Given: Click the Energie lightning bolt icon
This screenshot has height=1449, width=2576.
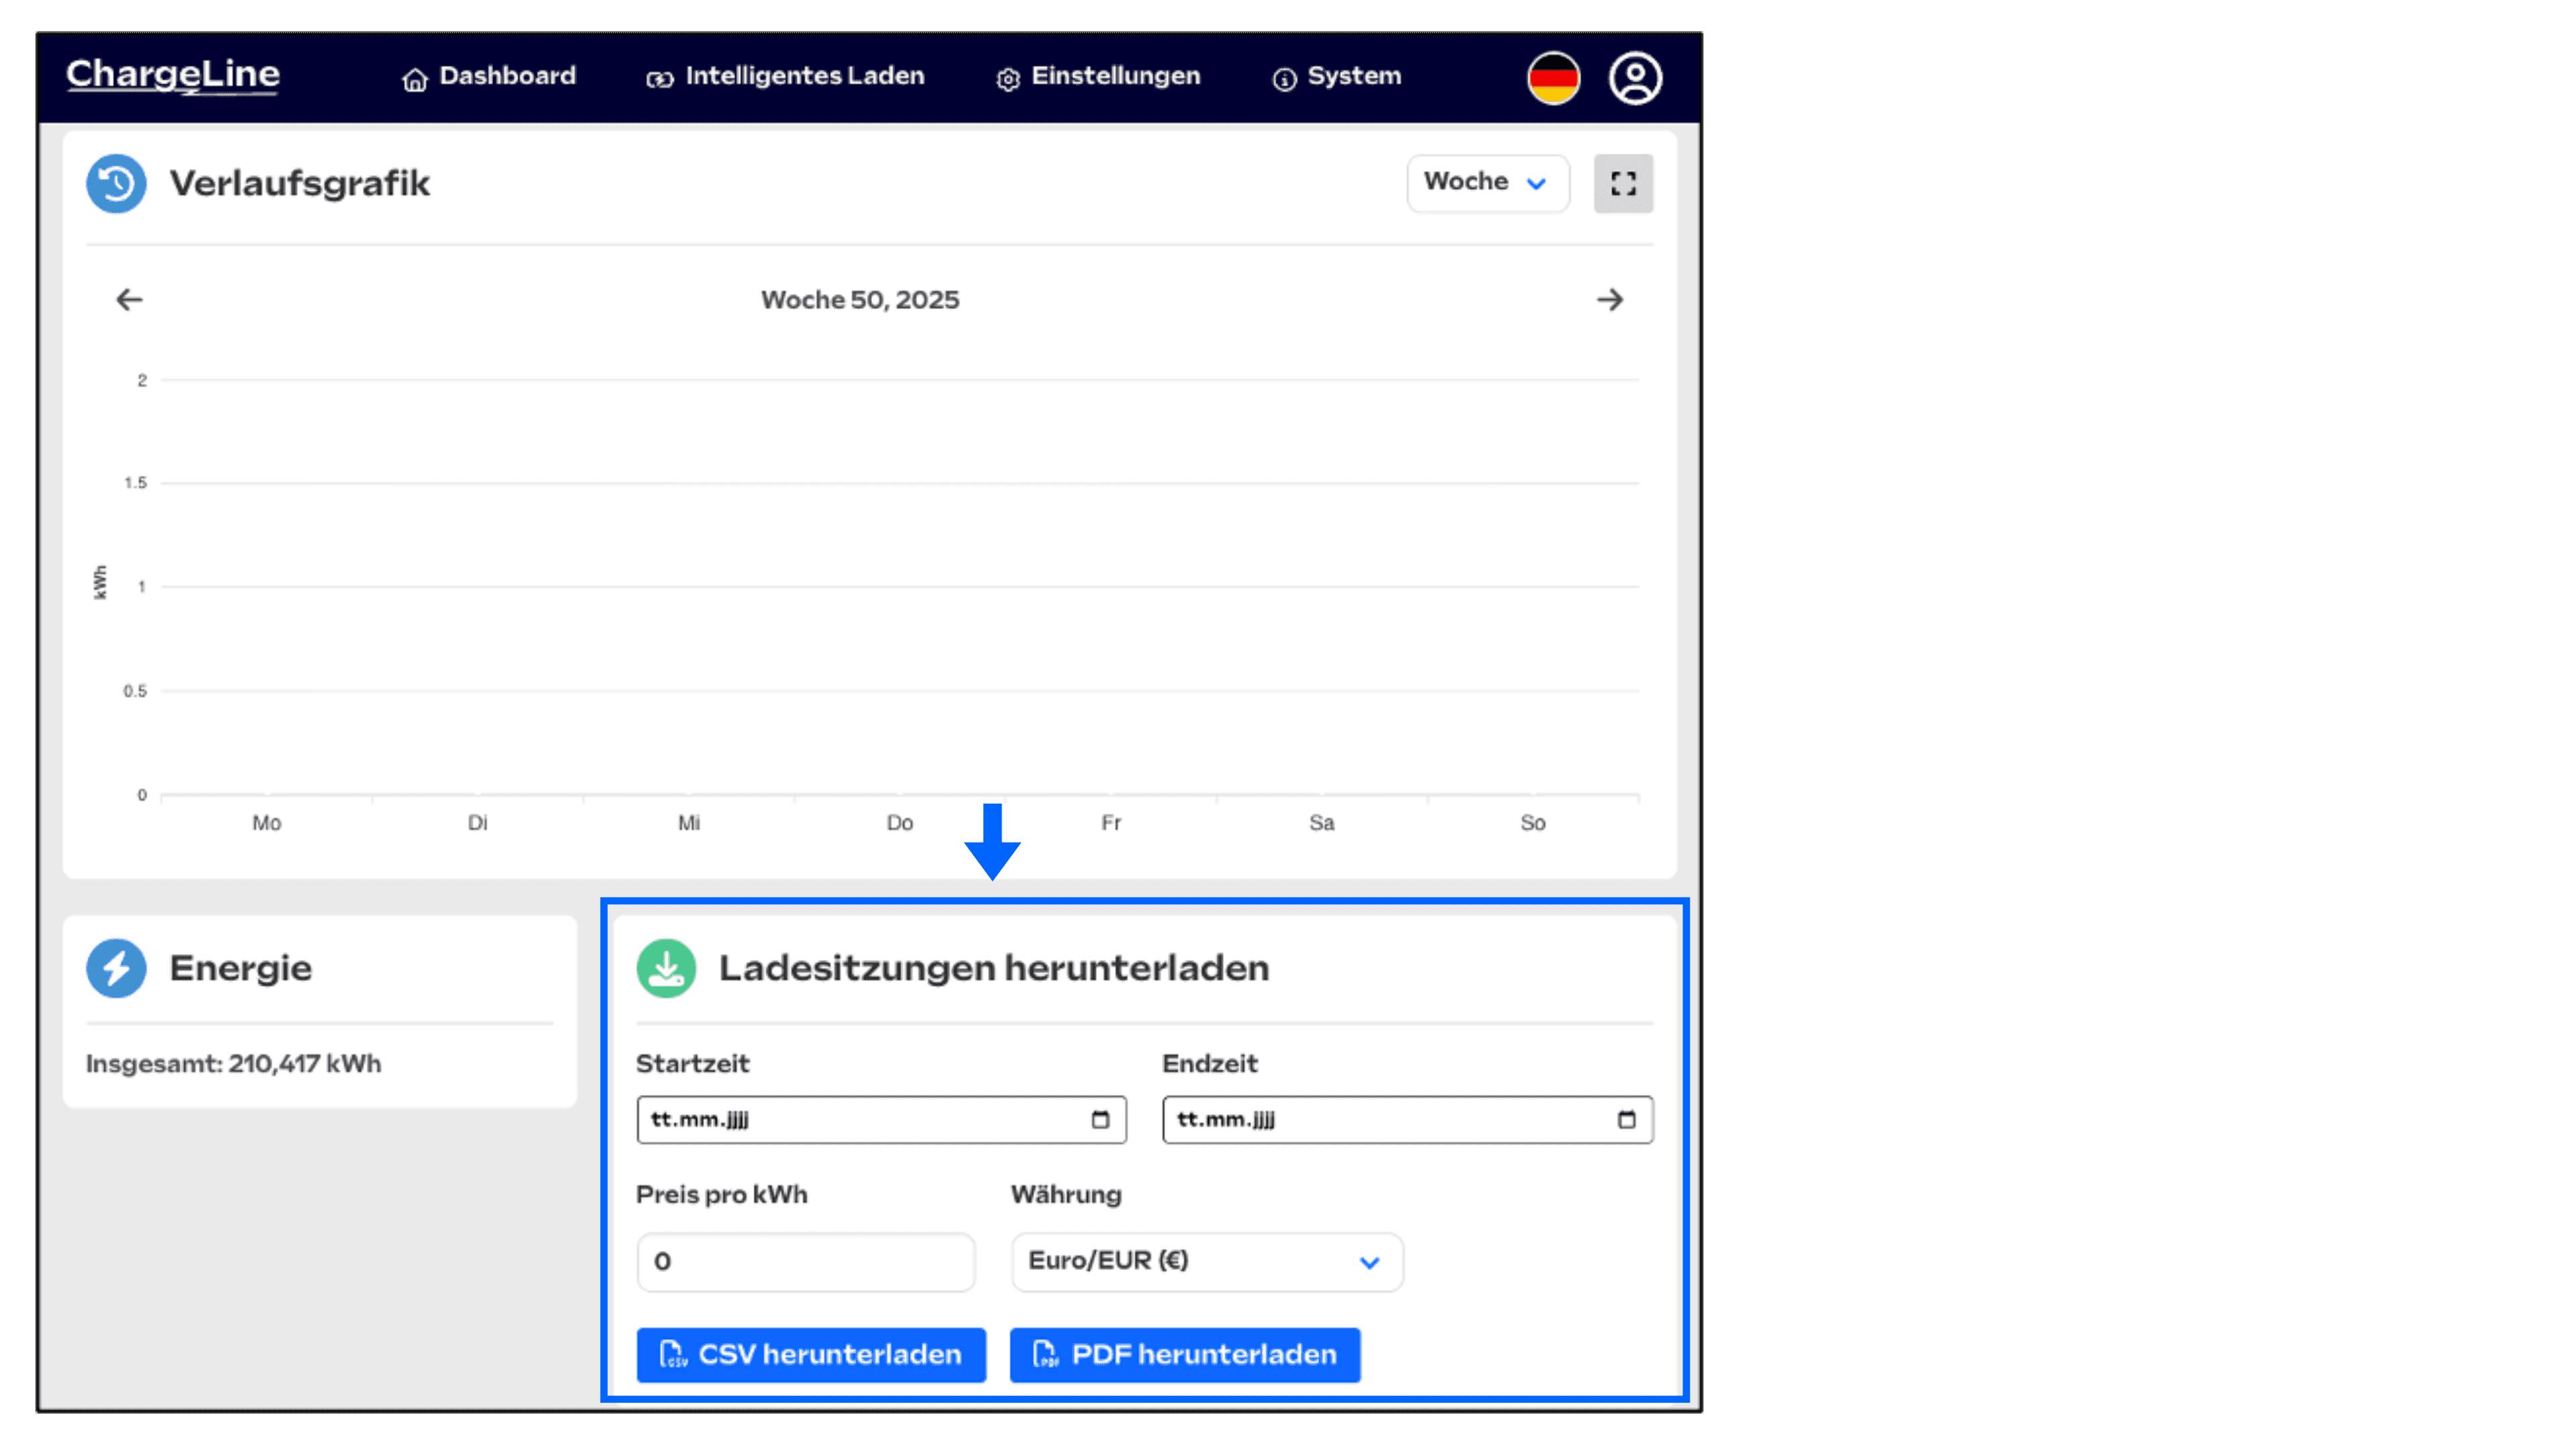Looking at the screenshot, I should pyautogui.click(x=116, y=968).
